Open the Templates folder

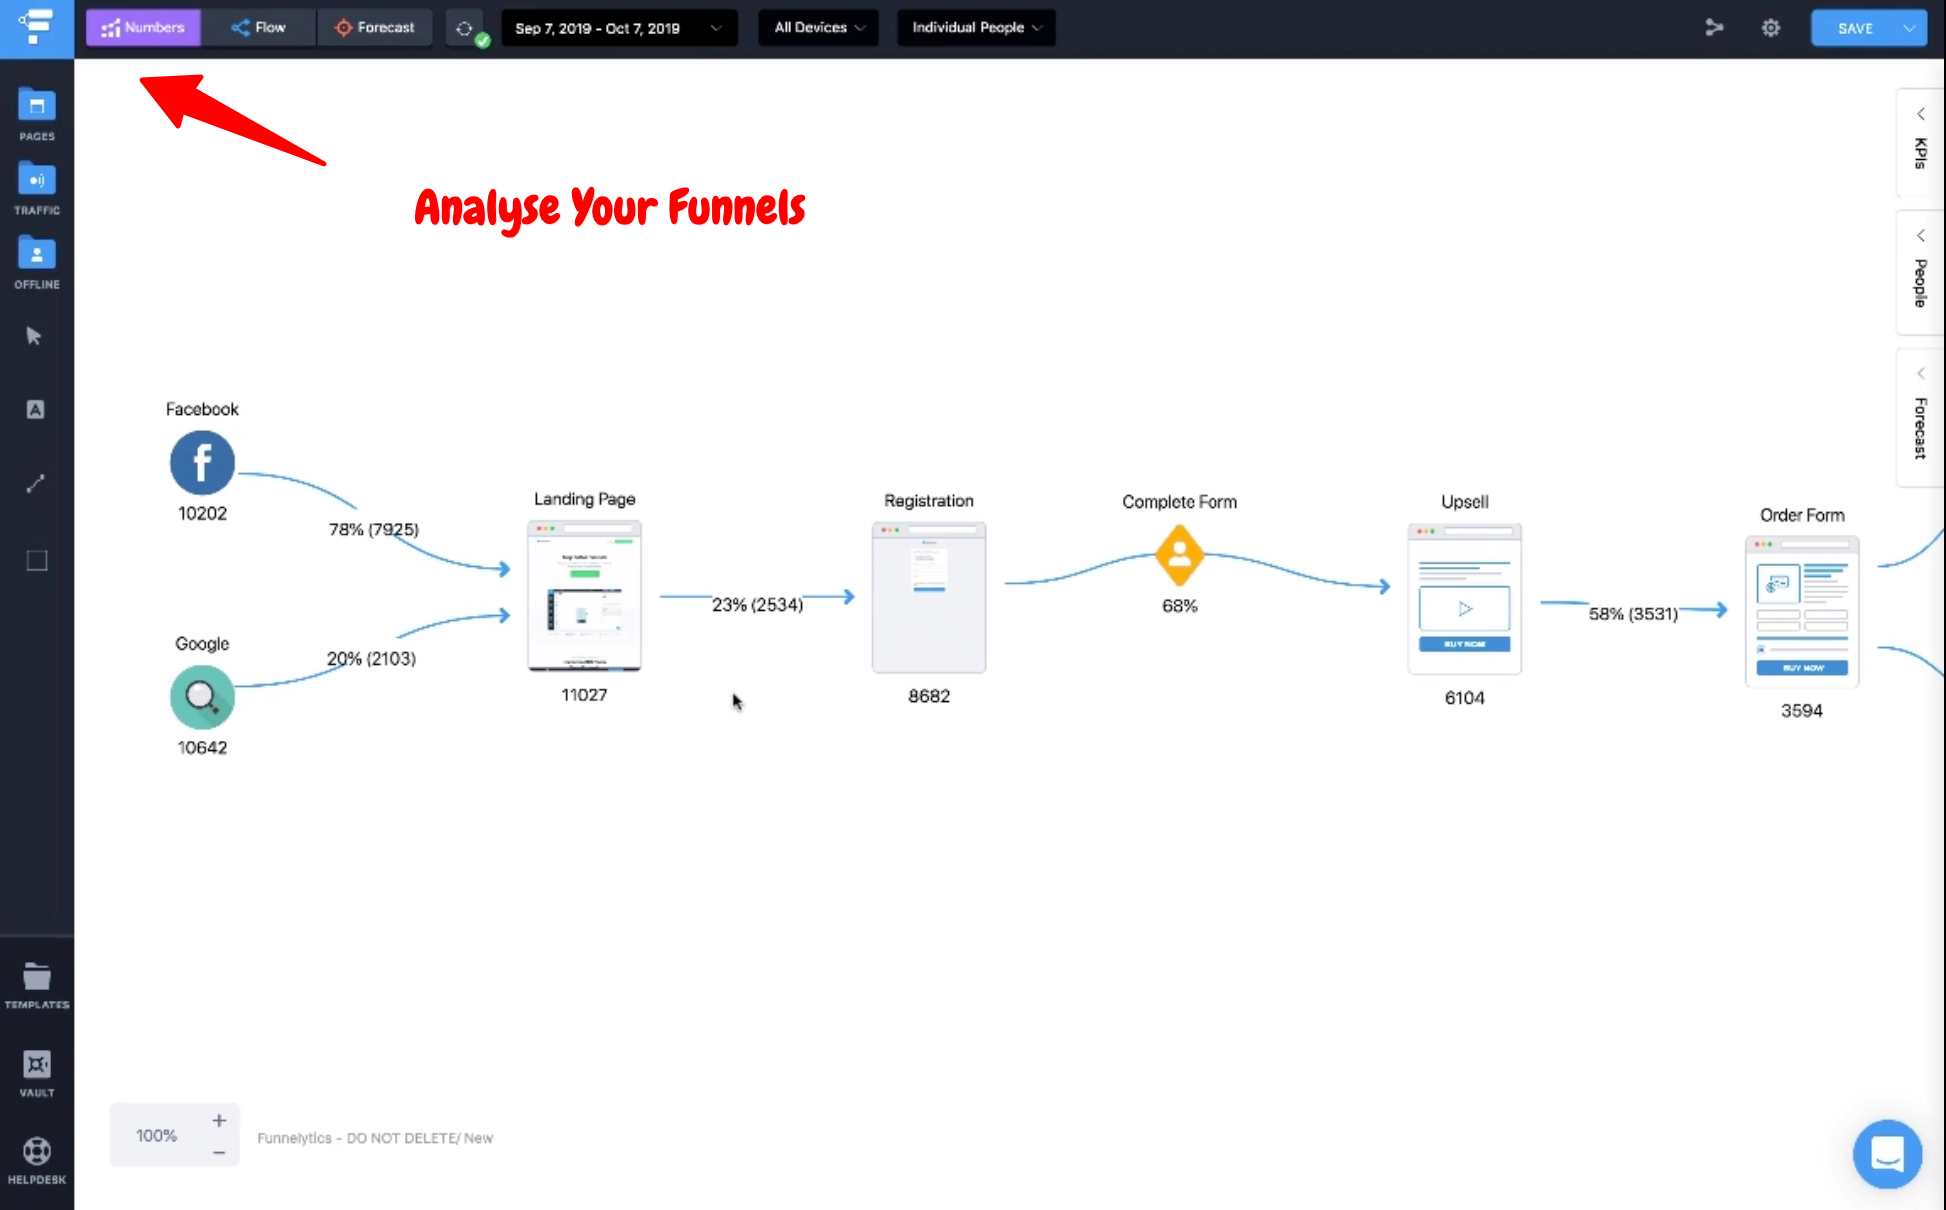pos(37,977)
